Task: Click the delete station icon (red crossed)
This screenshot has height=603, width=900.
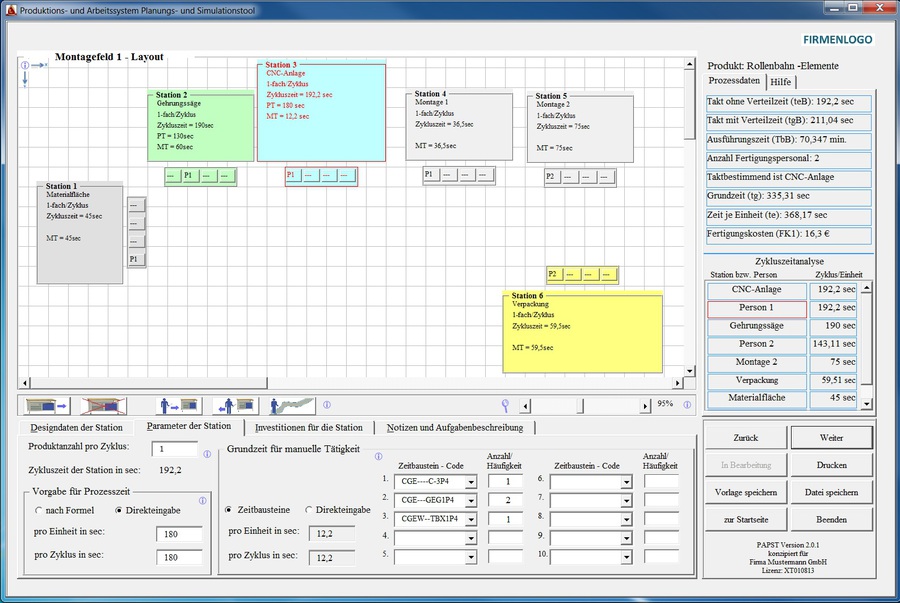Action: [x=103, y=406]
